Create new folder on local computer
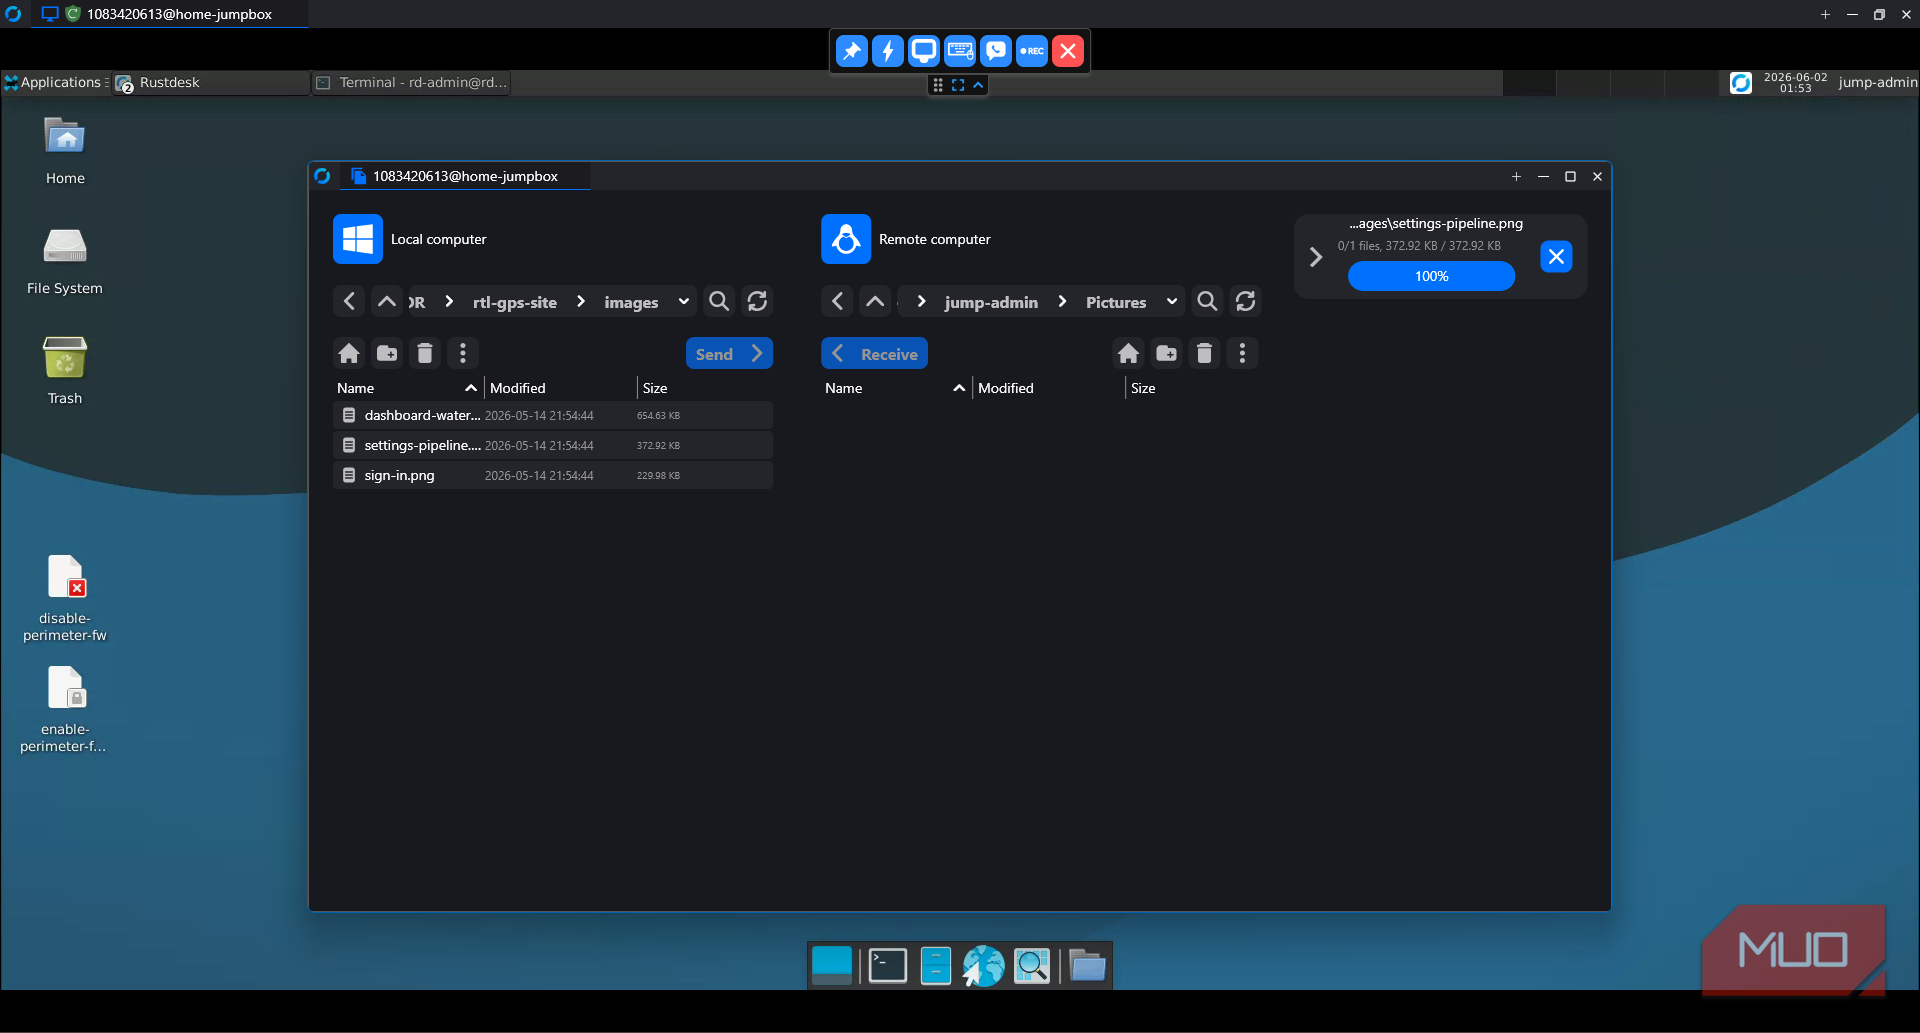This screenshot has width=1920, height=1033. [x=387, y=353]
